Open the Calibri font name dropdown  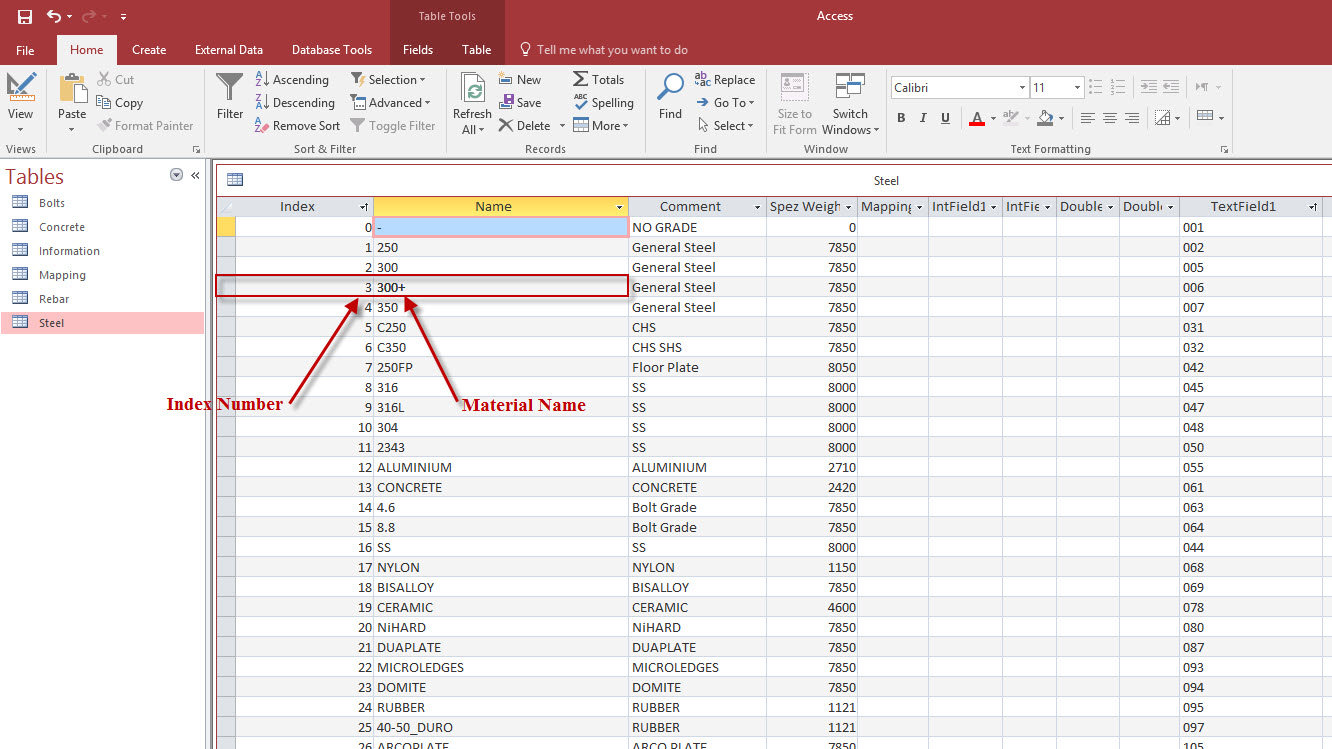[x=1022, y=88]
